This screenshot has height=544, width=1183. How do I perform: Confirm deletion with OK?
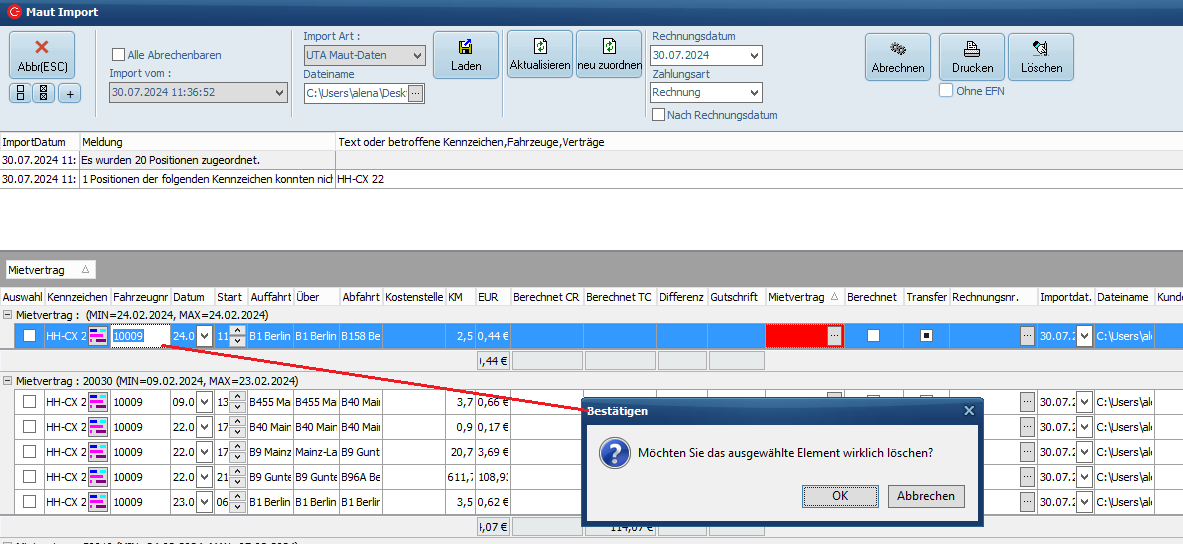(840, 495)
